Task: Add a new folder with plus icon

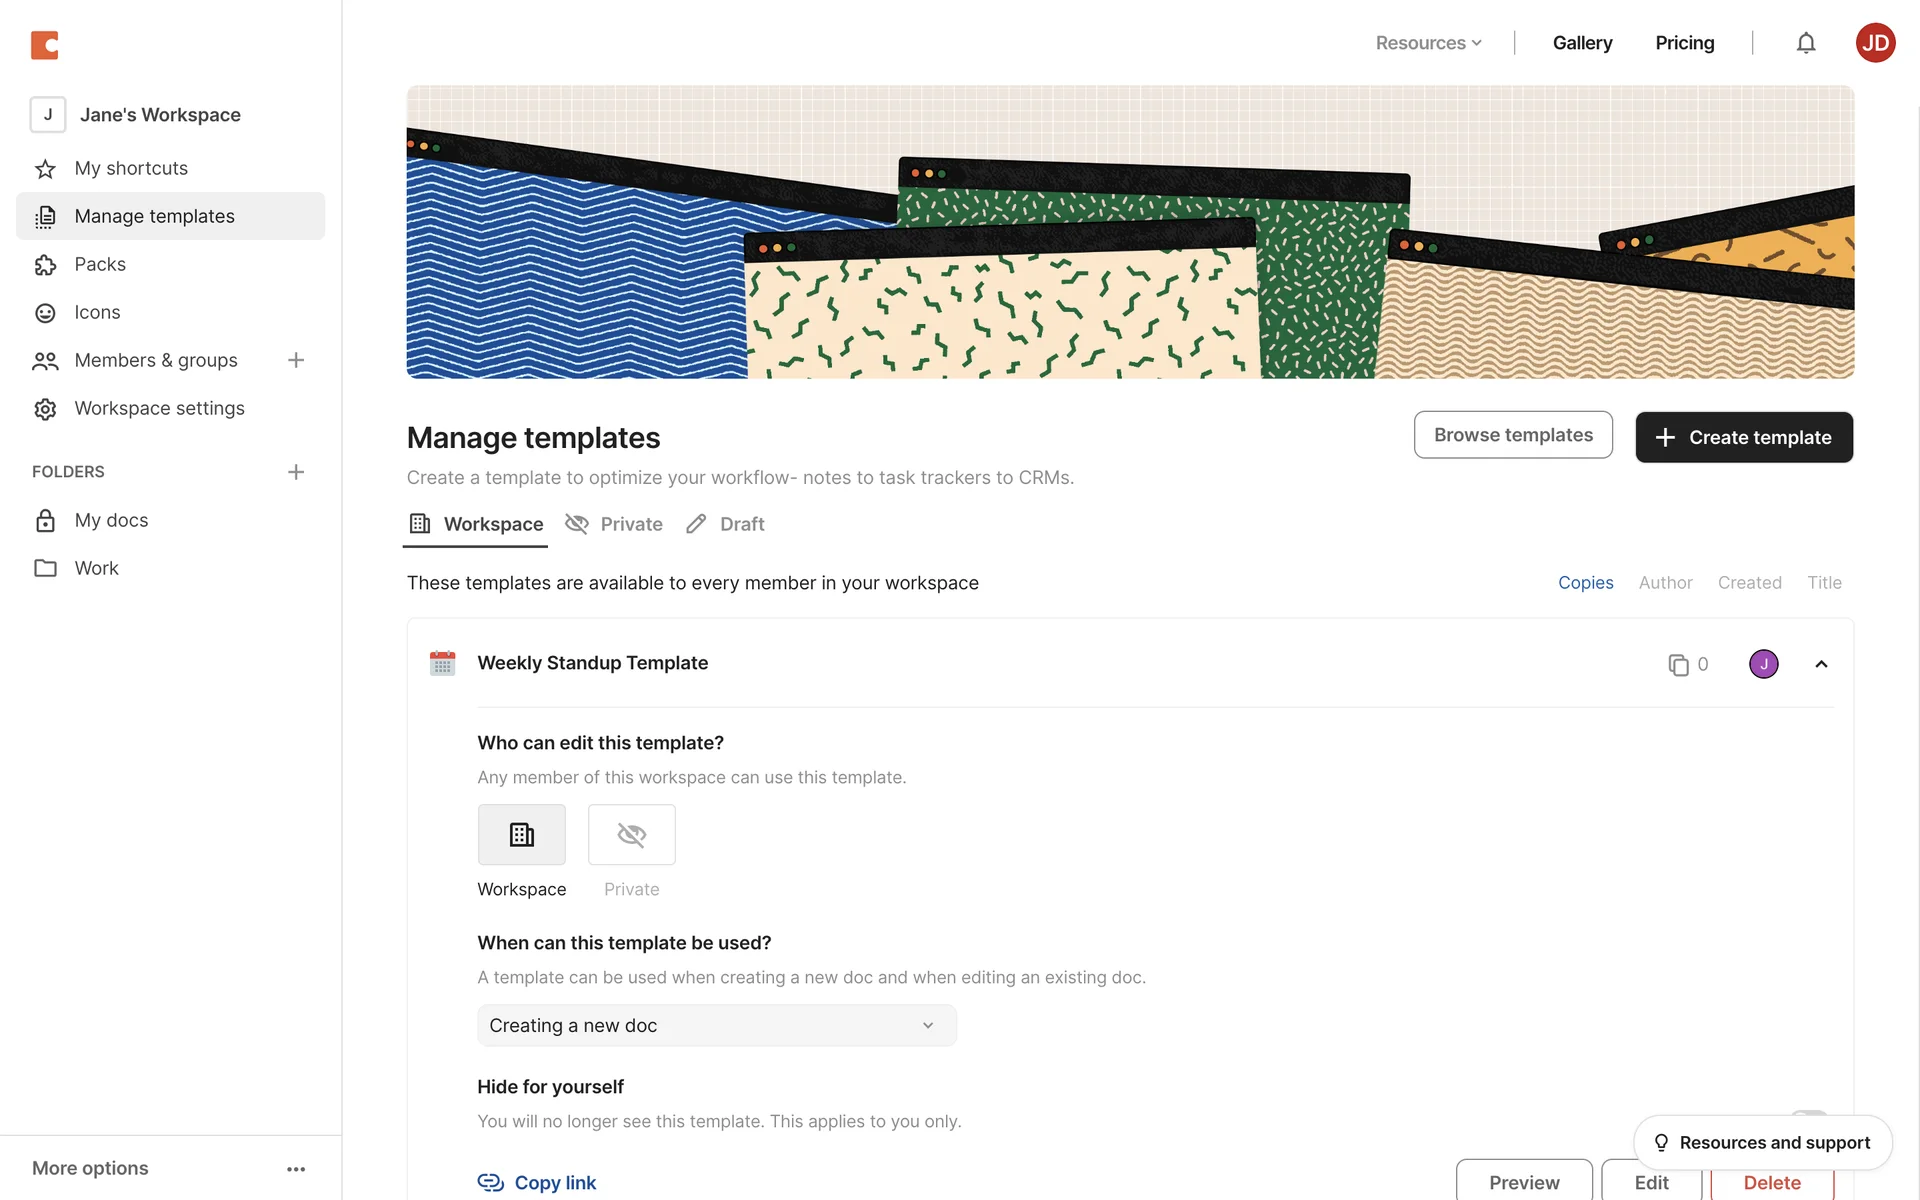Action: pos(296,472)
